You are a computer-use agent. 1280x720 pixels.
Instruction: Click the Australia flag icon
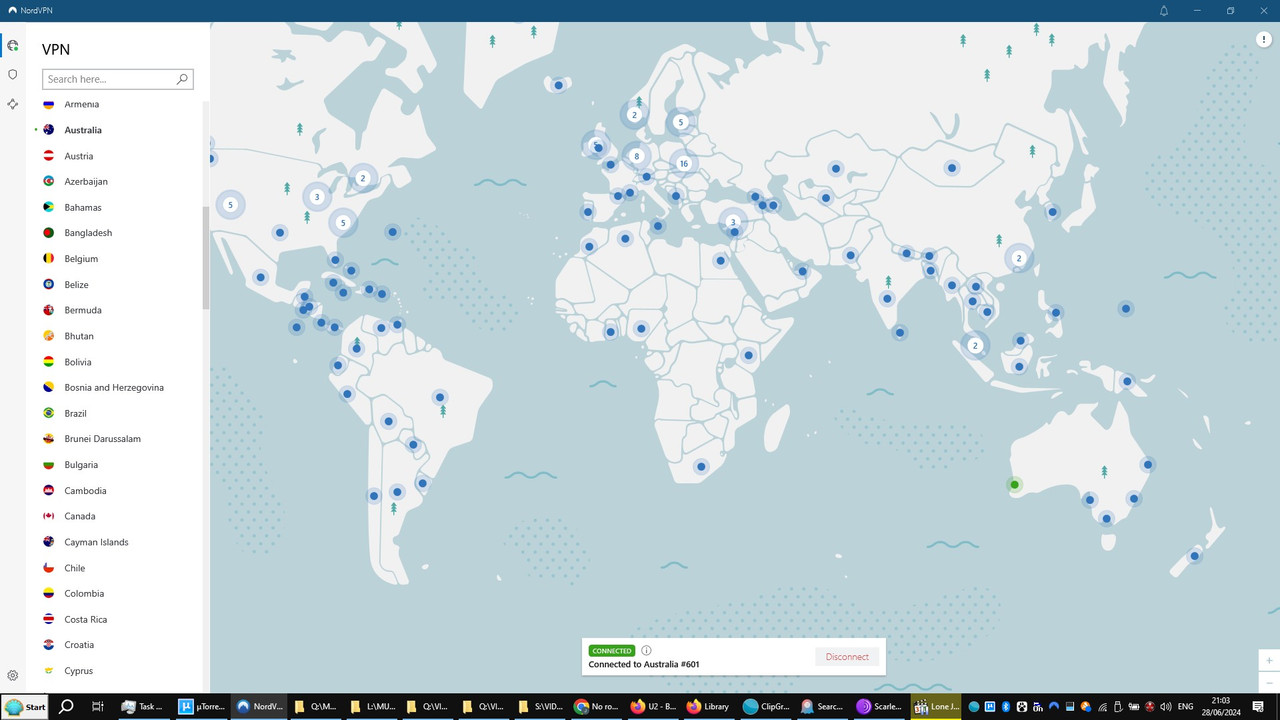click(48, 130)
